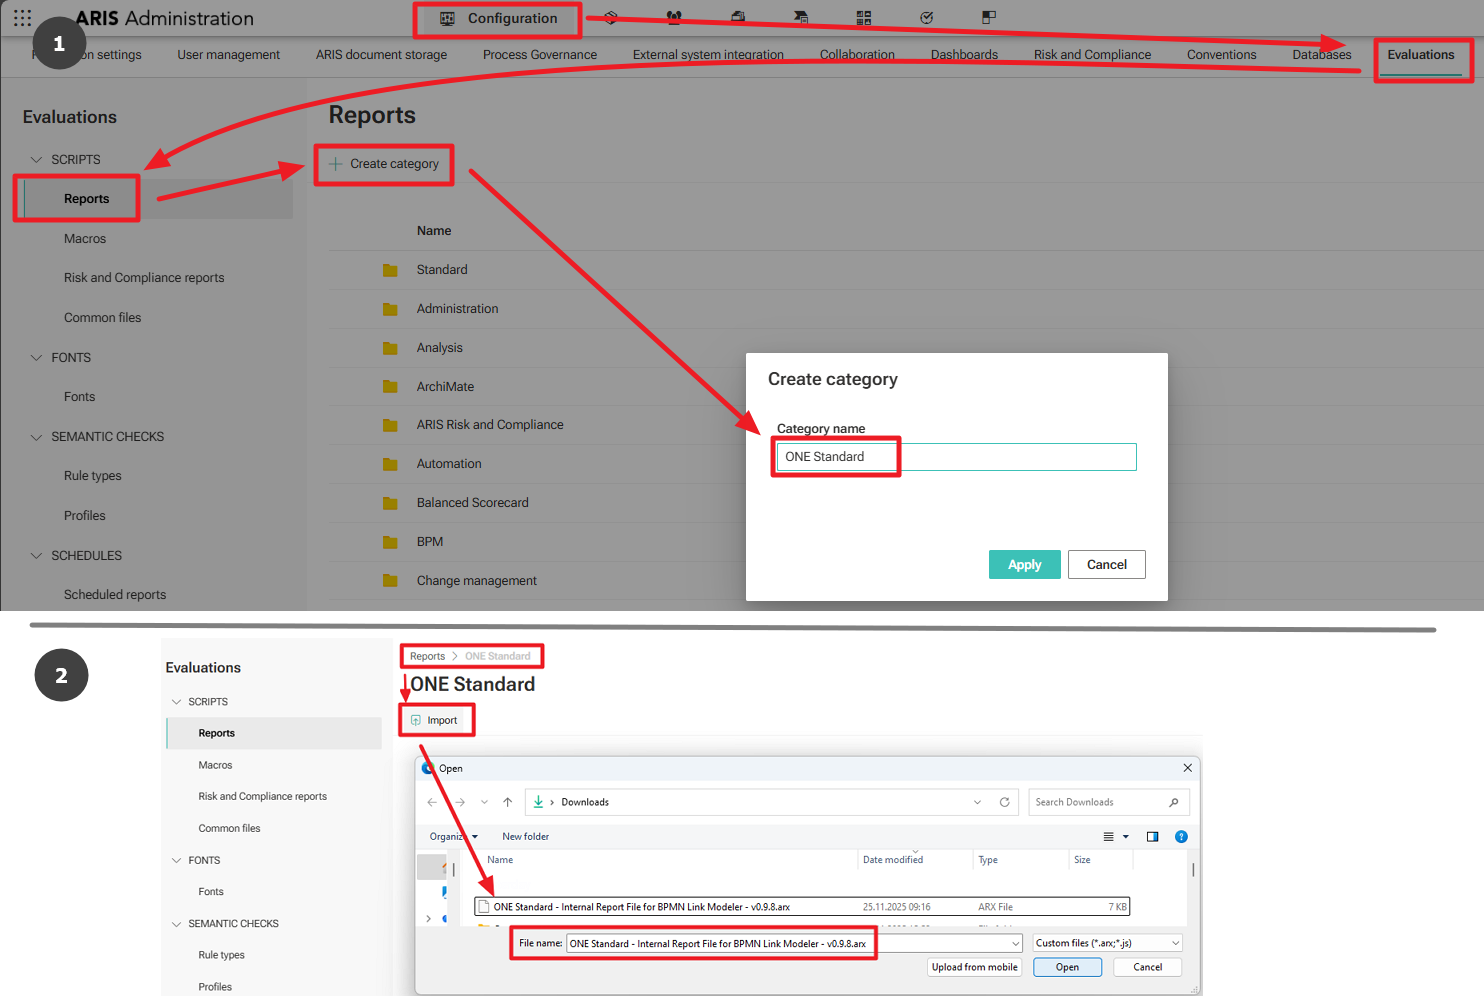Open the Standard reports folder

tap(442, 270)
